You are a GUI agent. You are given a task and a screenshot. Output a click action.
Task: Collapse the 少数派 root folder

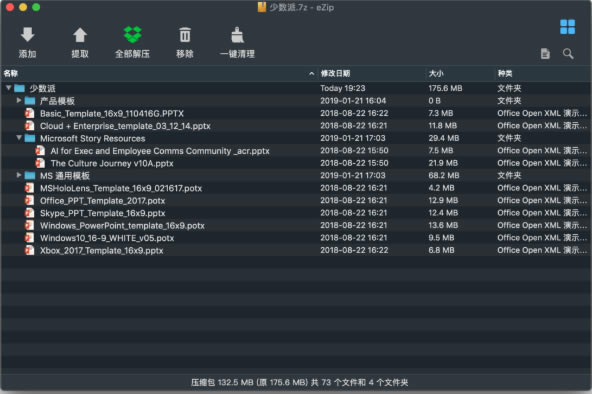tap(8, 88)
